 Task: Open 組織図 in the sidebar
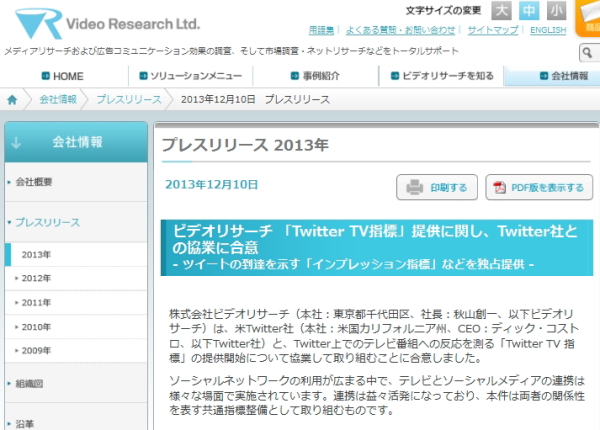(76, 383)
